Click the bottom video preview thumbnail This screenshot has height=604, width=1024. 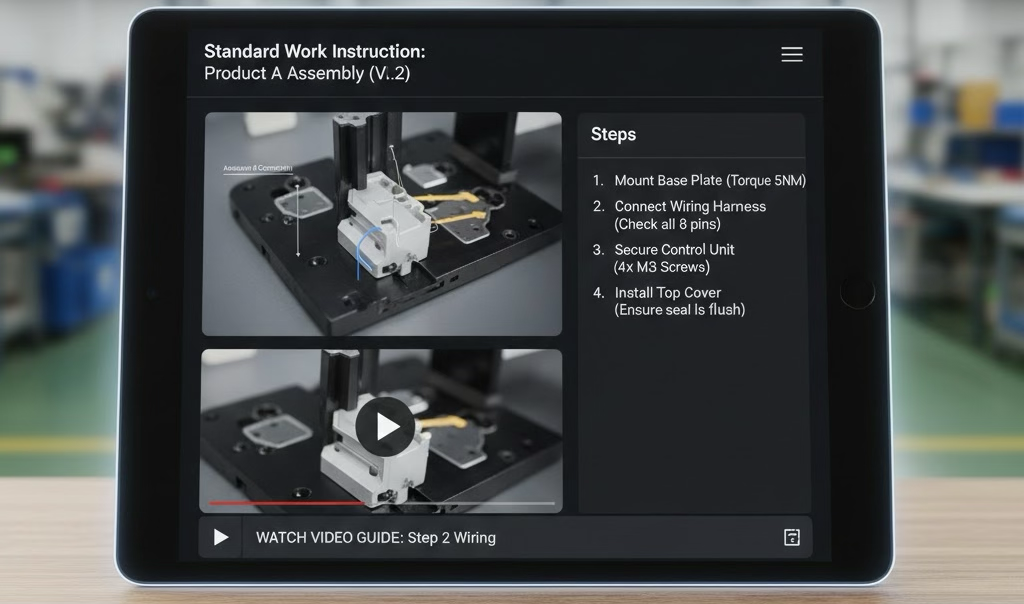click(x=381, y=431)
